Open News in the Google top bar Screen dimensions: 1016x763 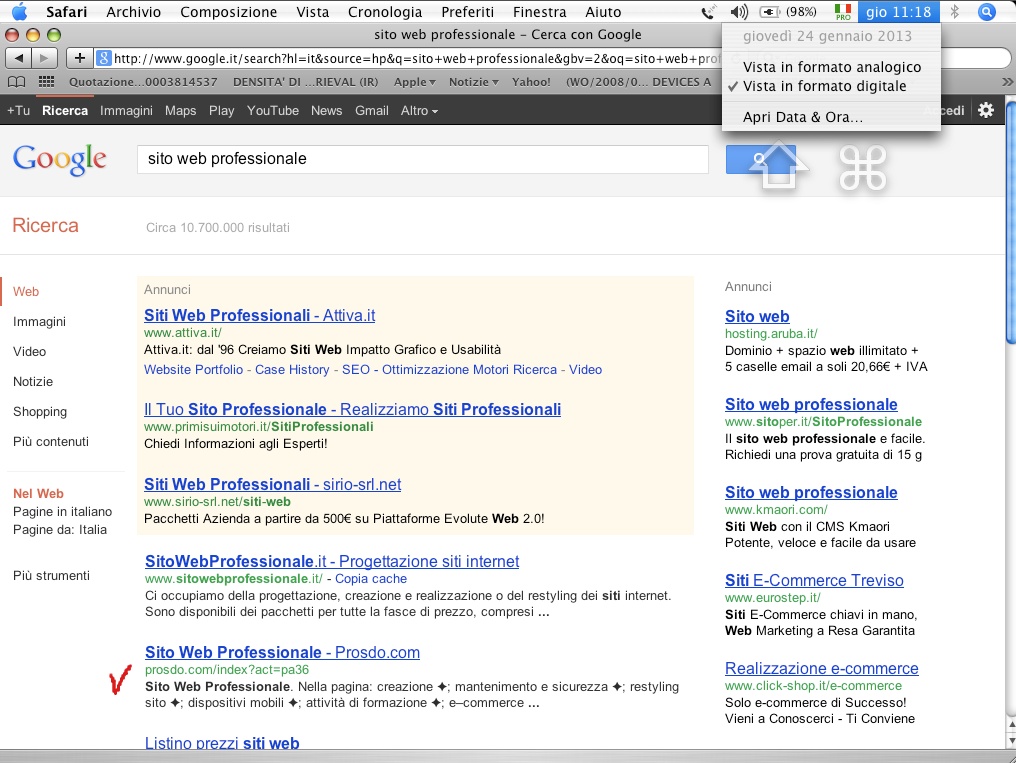(327, 111)
